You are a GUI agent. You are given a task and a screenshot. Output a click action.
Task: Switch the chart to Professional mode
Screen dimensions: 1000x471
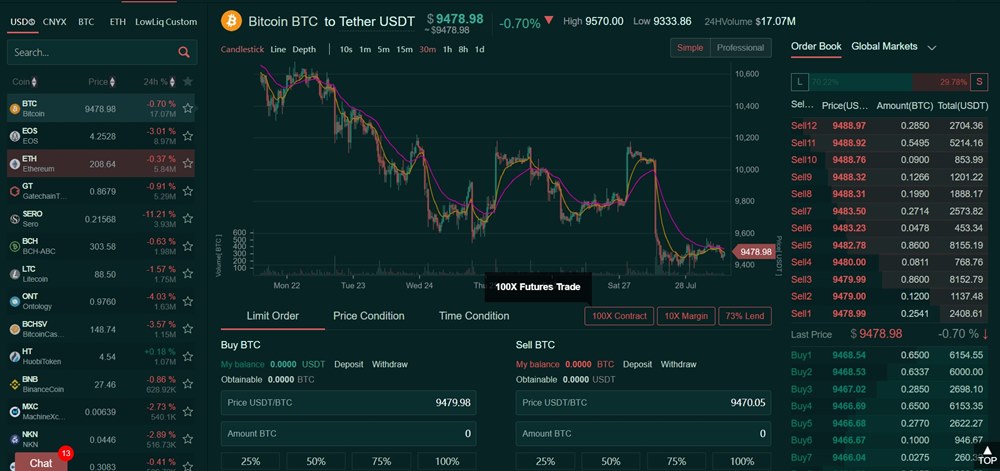click(740, 47)
